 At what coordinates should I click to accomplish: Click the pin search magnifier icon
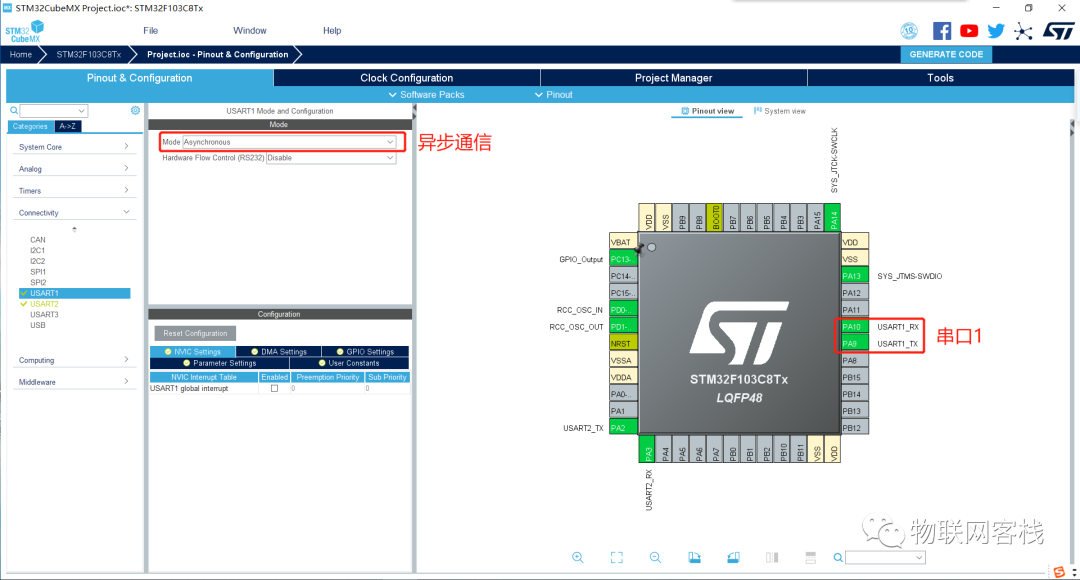(x=838, y=557)
